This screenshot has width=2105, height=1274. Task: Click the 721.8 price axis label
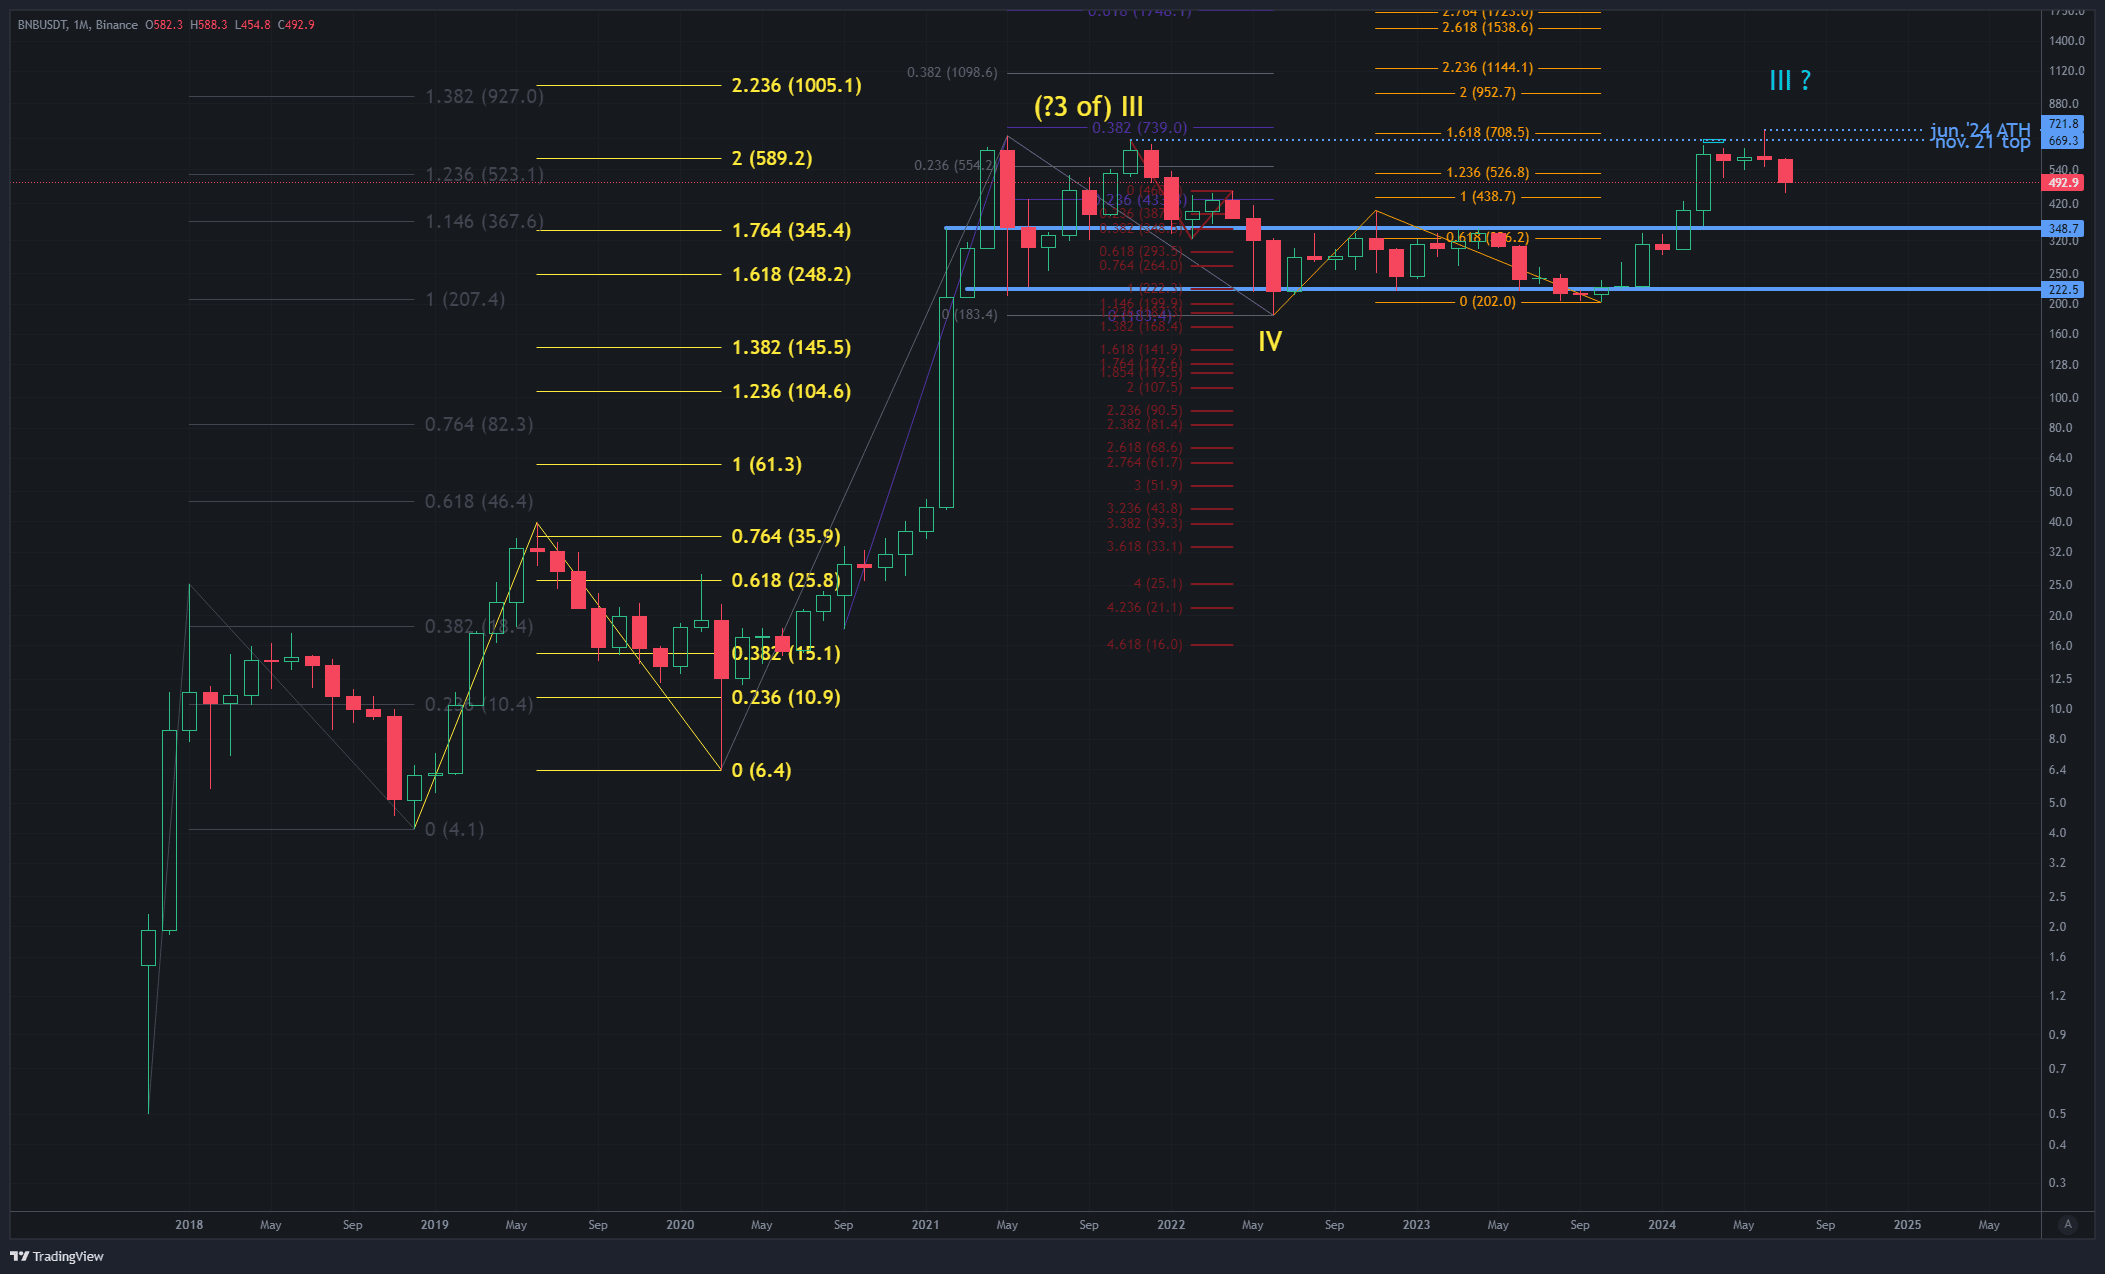tap(2062, 124)
